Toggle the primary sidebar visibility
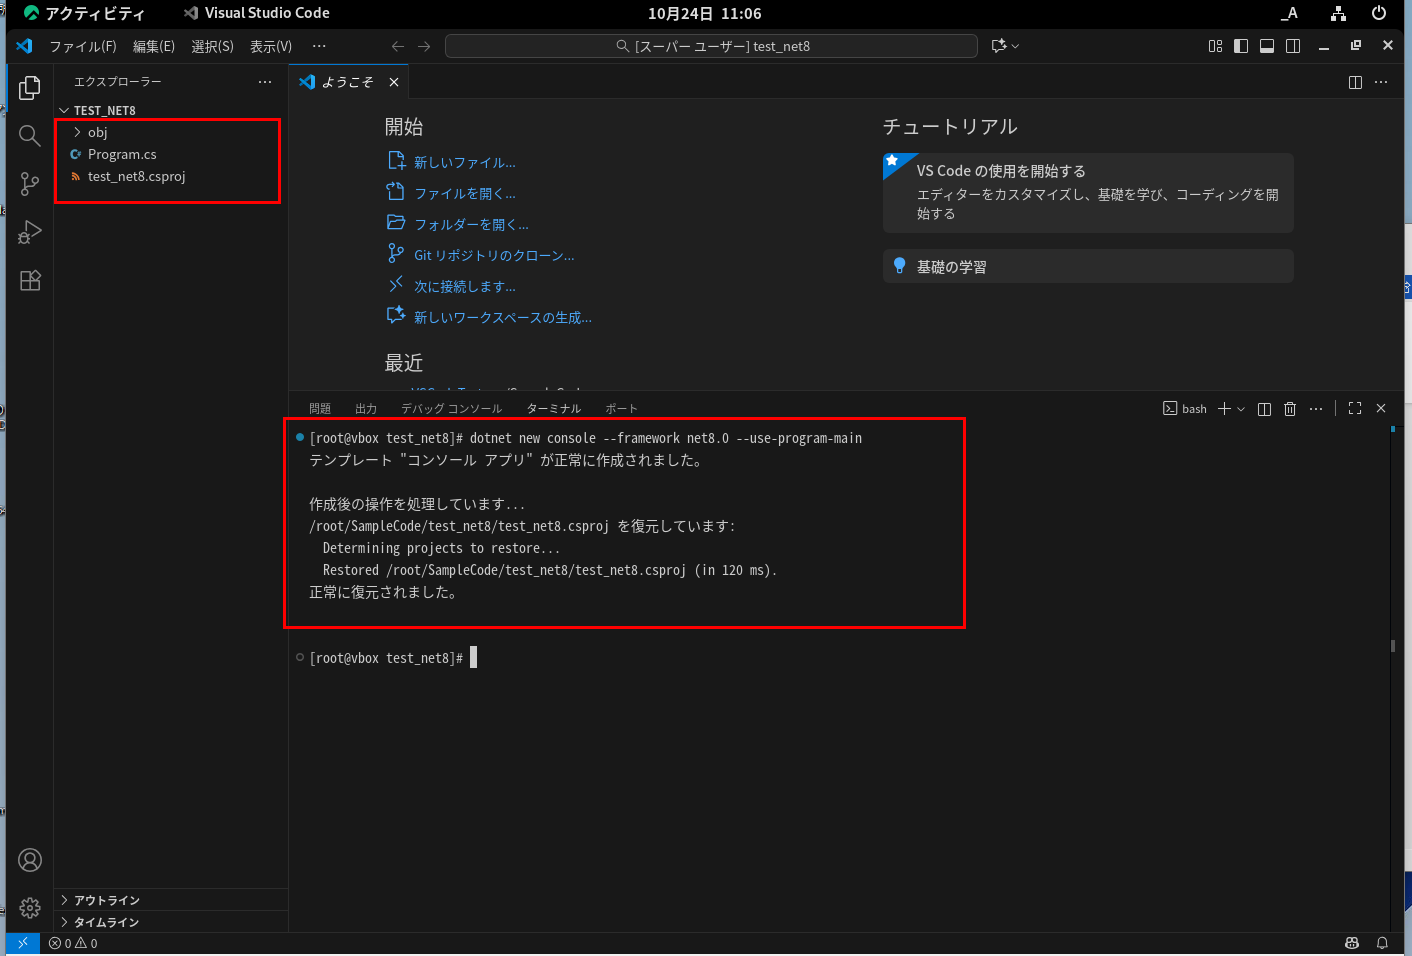This screenshot has width=1412, height=956. (1241, 46)
